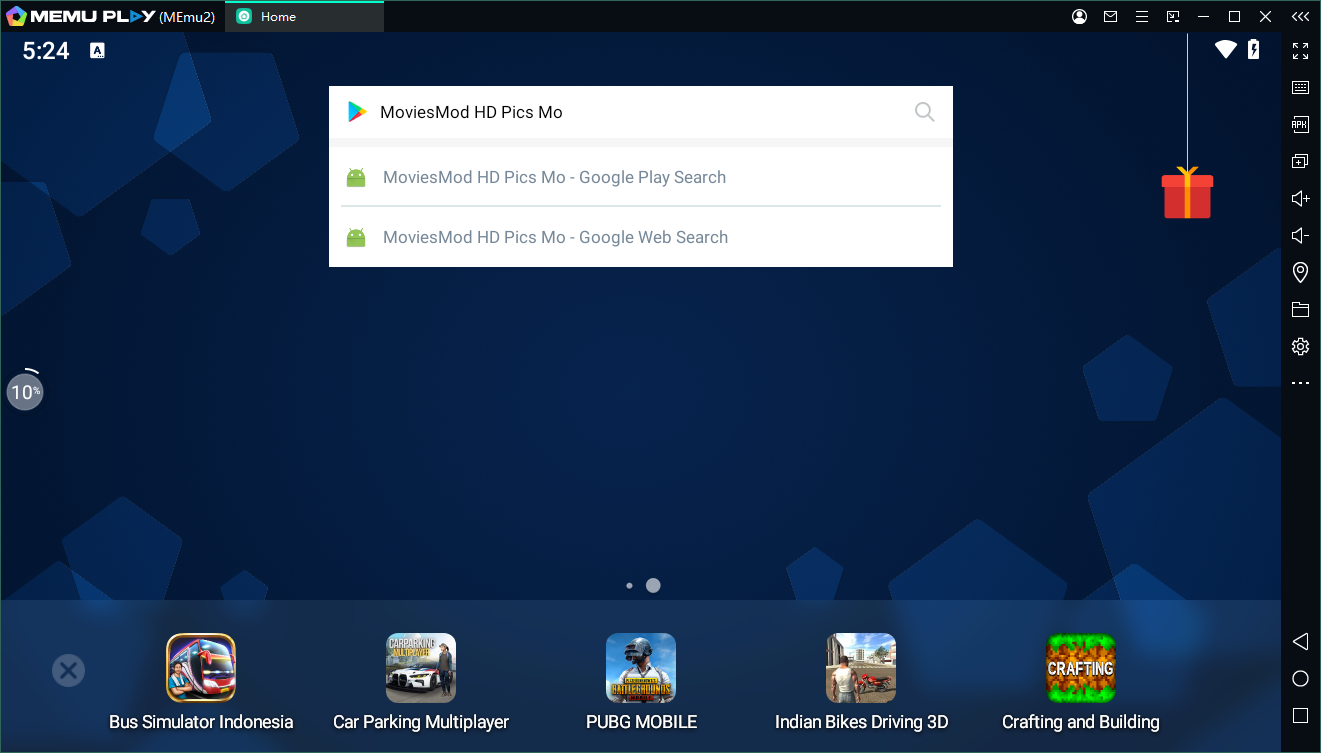Choose MoviesMod HD Pics Mo Google Web Search
This screenshot has height=753, width=1321.
coord(555,238)
